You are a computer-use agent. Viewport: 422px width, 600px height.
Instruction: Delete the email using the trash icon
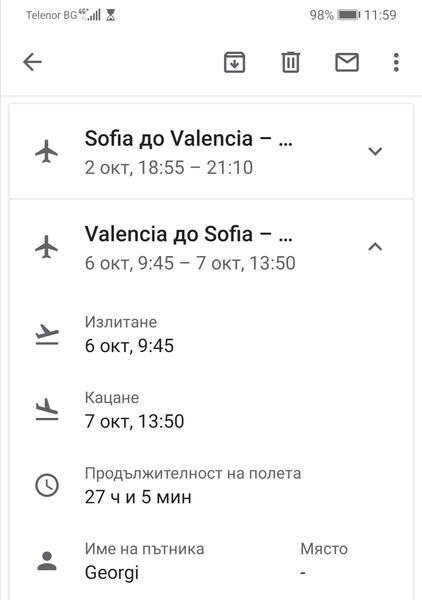(x=290, y=62)
